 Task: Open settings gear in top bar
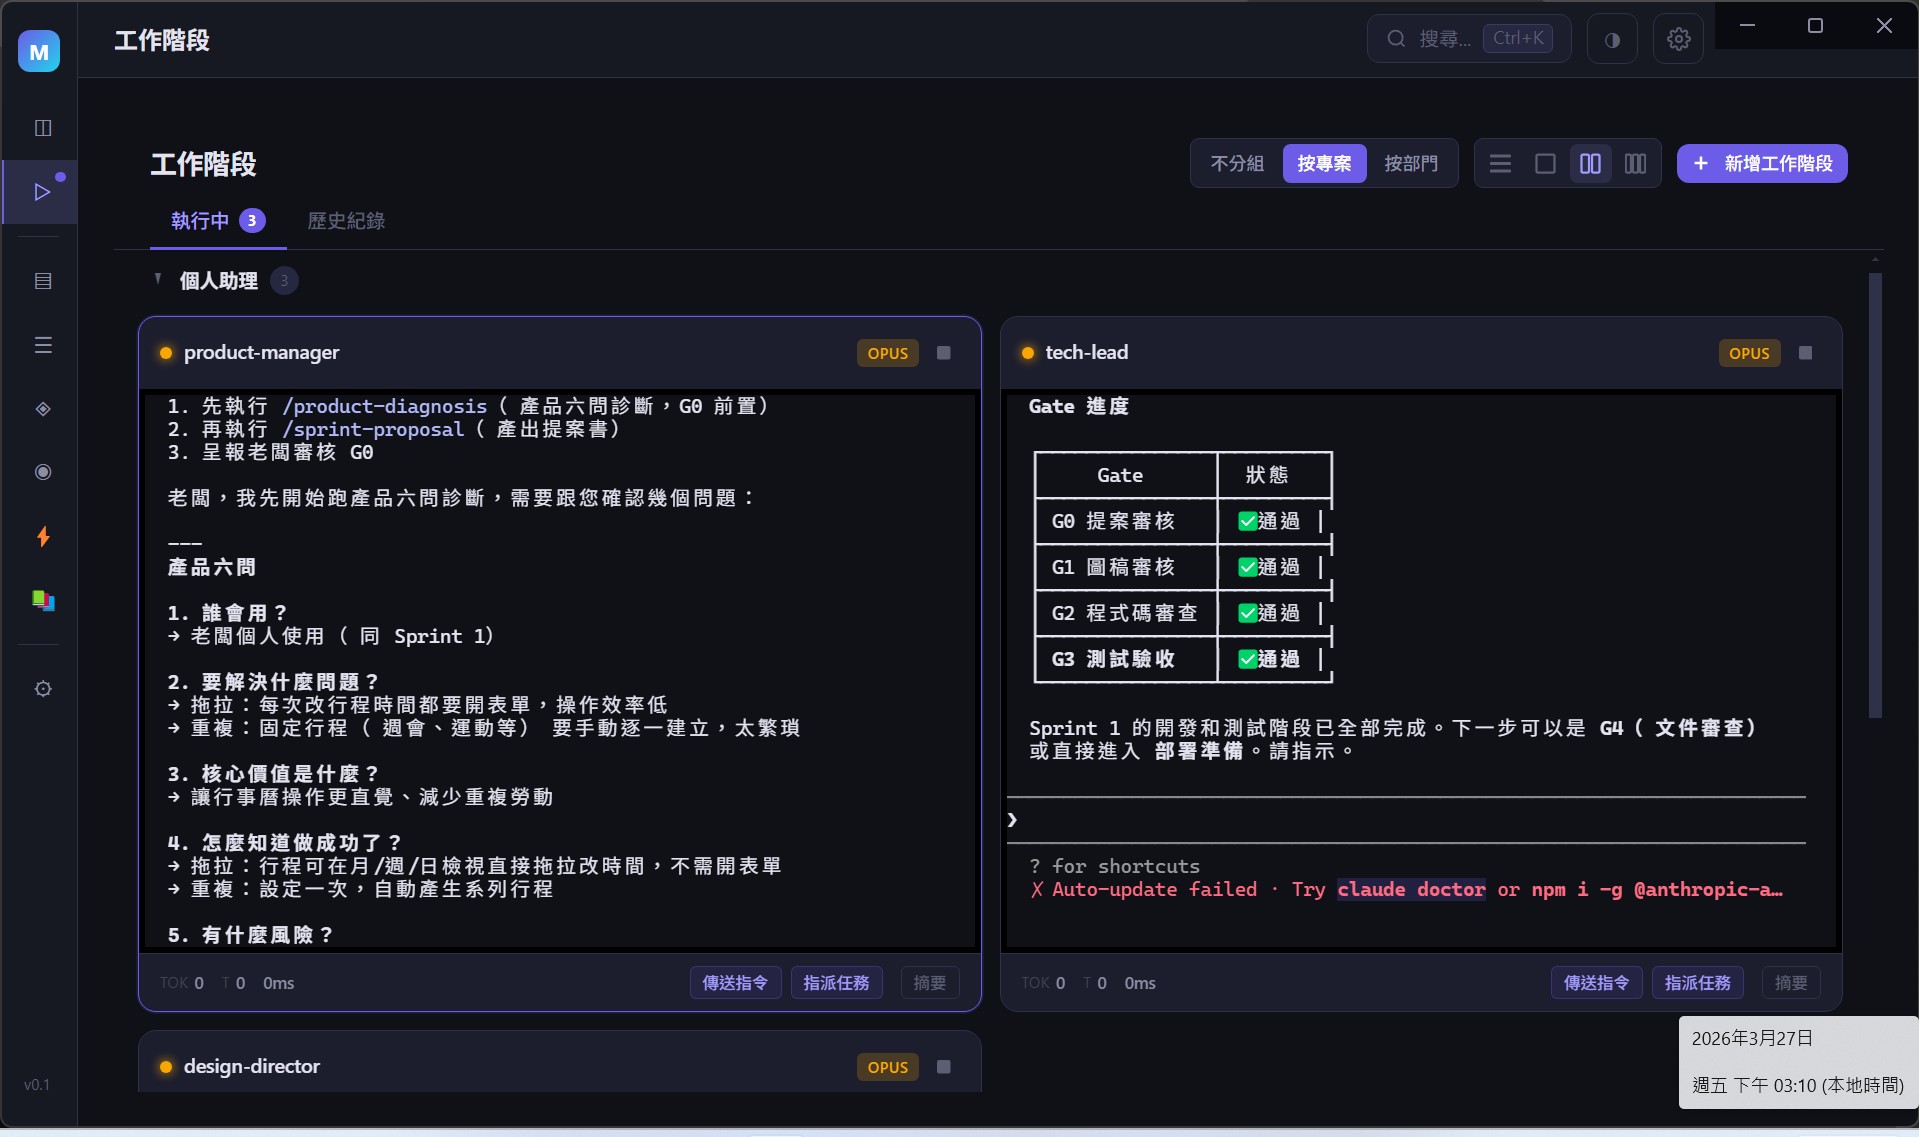[1679, 39]
